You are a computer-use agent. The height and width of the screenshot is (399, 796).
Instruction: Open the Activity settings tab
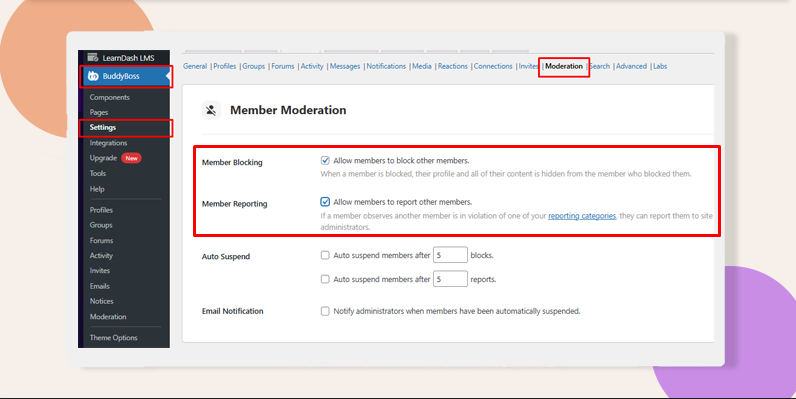[312, 66]
